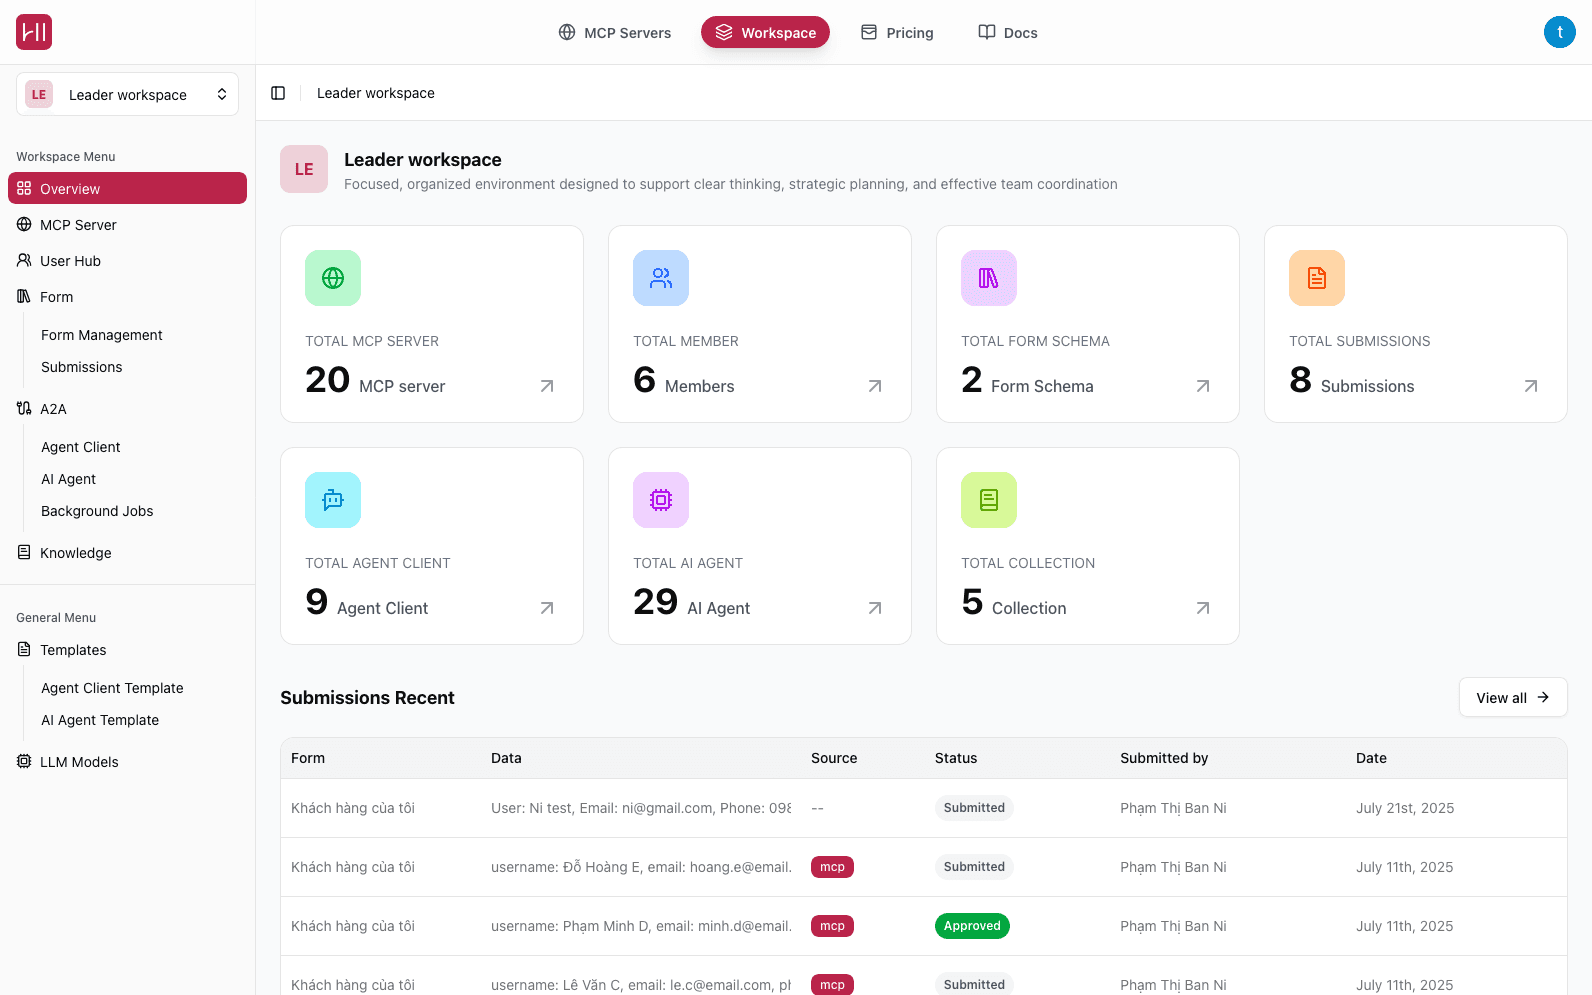Open the Pricing tab
This screenshot has height=995, width=1592.
[x=897, y=33]
